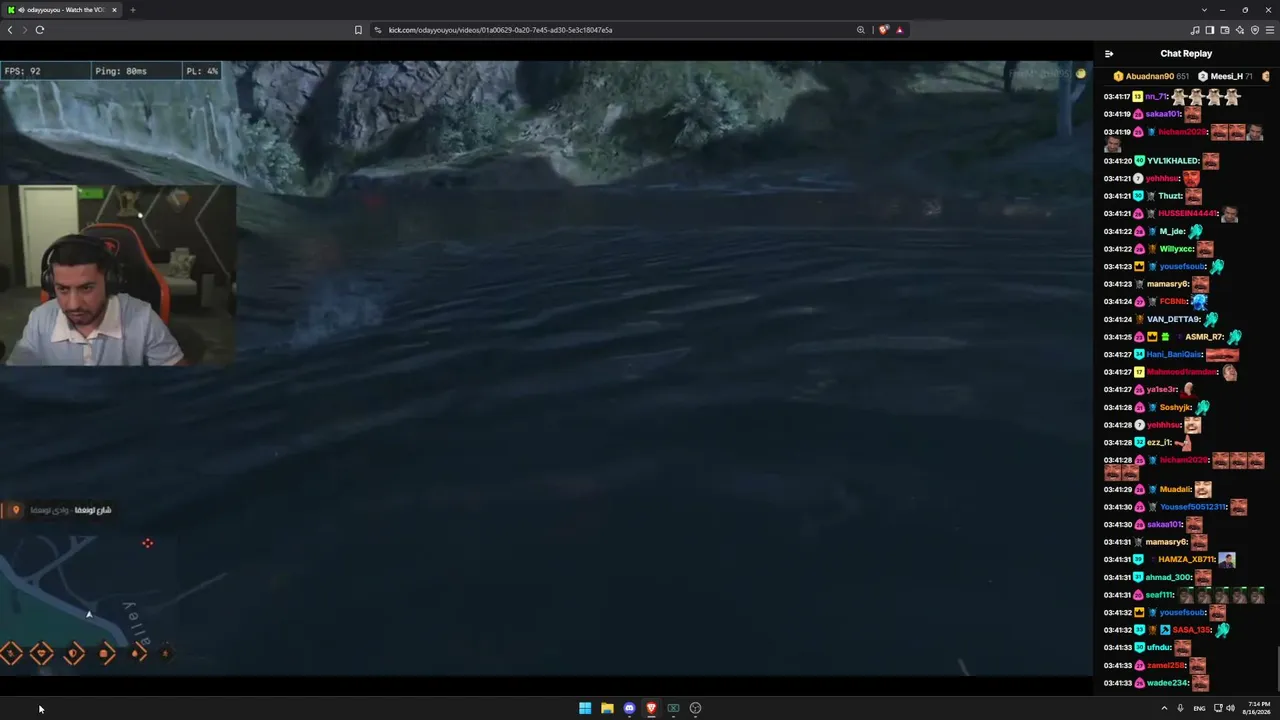Open the volume control in system tray

coord(1230,708)
